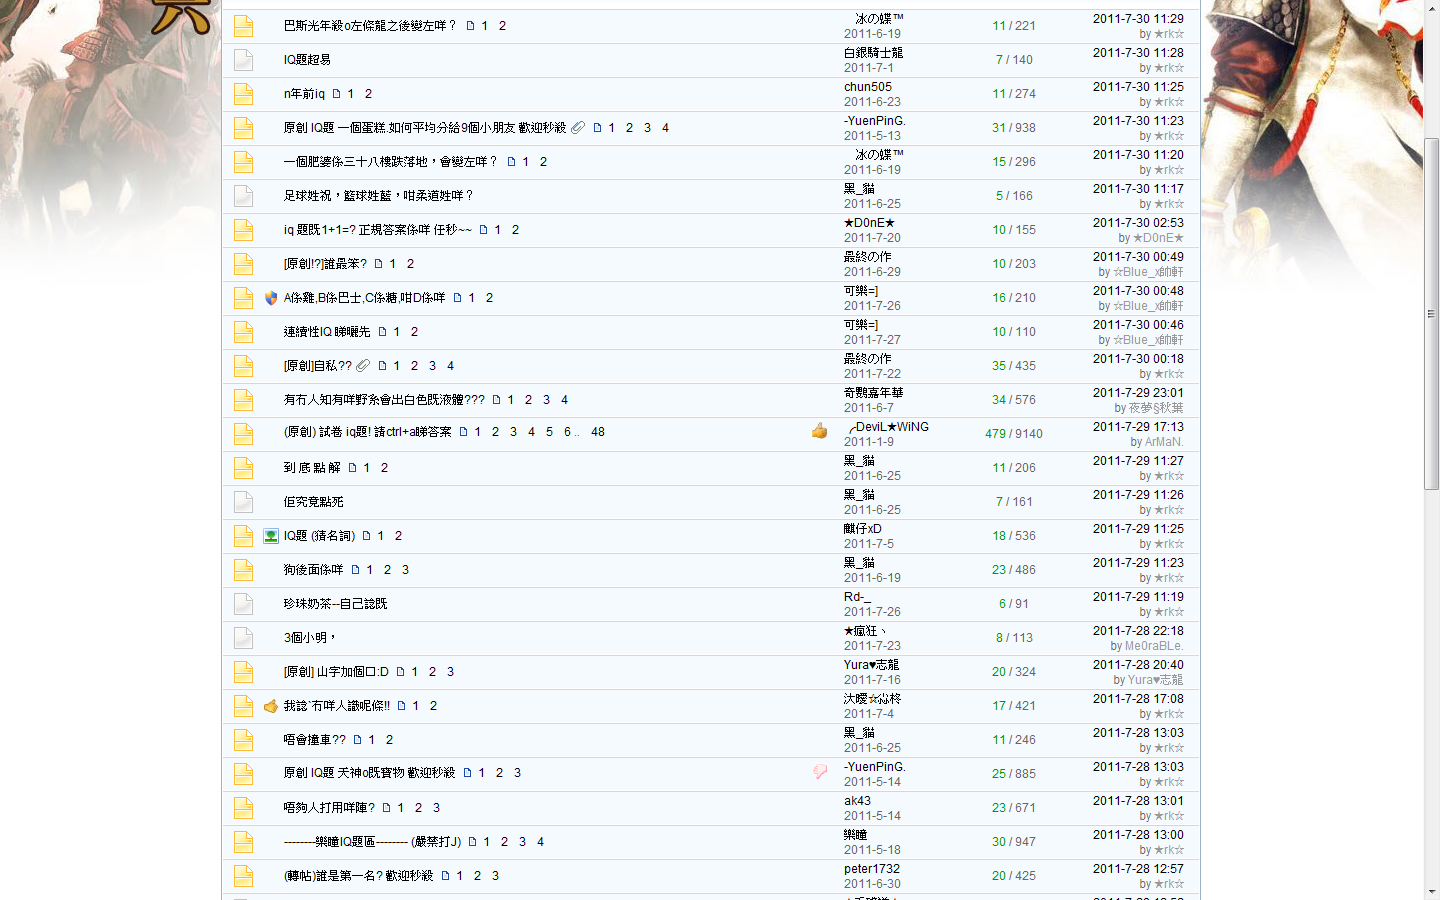This screenshot has height=900, width=1440.
Task: Click the page icon after '到 底 點 解'
Action: 352,468
